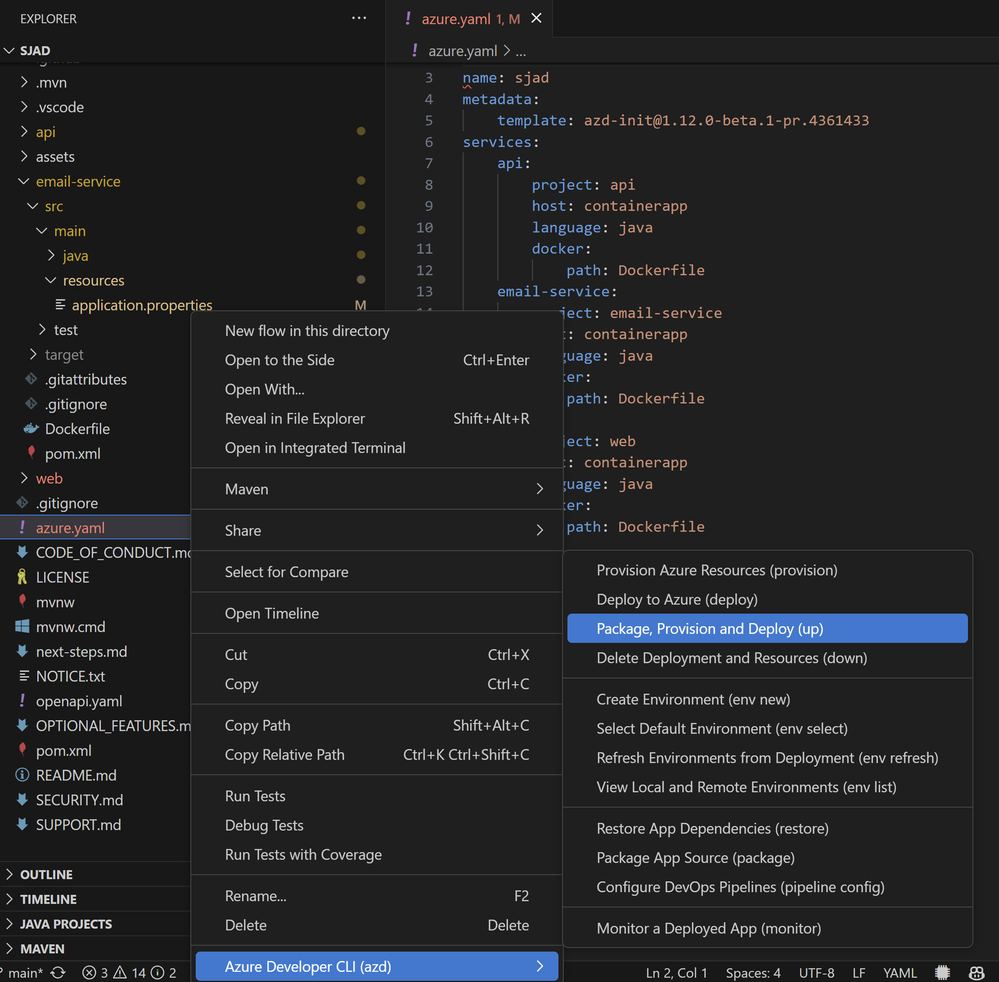This screenshot has height=982, width=999.
Task: Open the Explorer more actions ellipsis
Action: [359, 18]
